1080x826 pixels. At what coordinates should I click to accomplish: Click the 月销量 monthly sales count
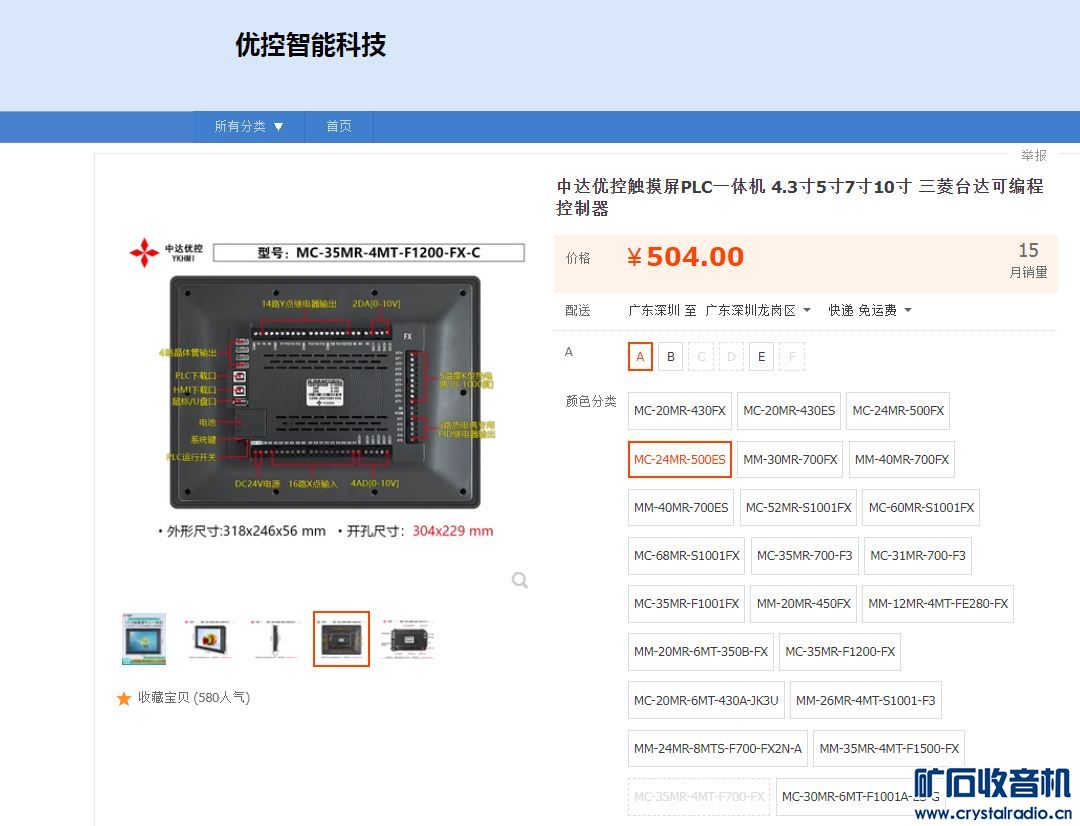tap(1028, 260)
